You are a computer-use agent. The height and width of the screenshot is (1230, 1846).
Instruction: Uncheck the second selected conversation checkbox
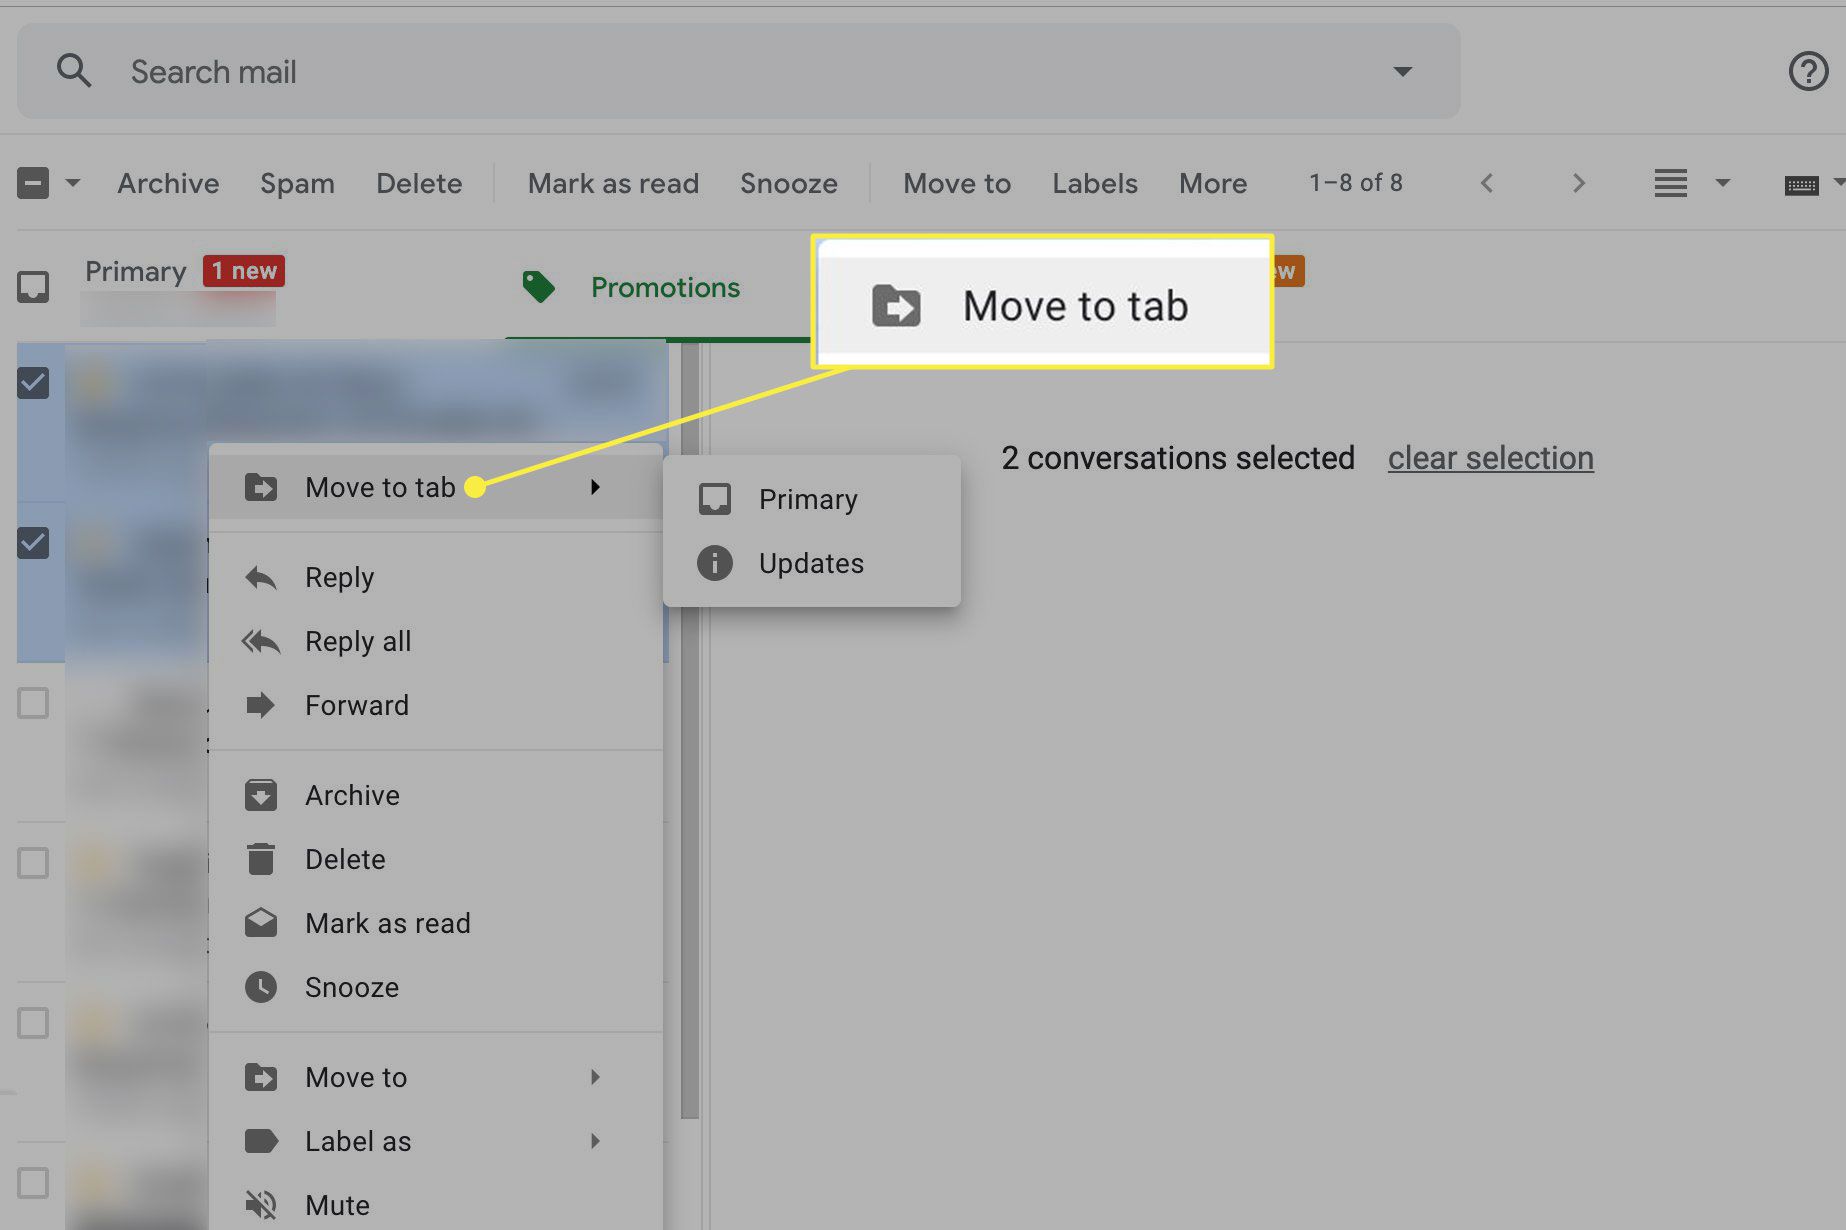33,542
